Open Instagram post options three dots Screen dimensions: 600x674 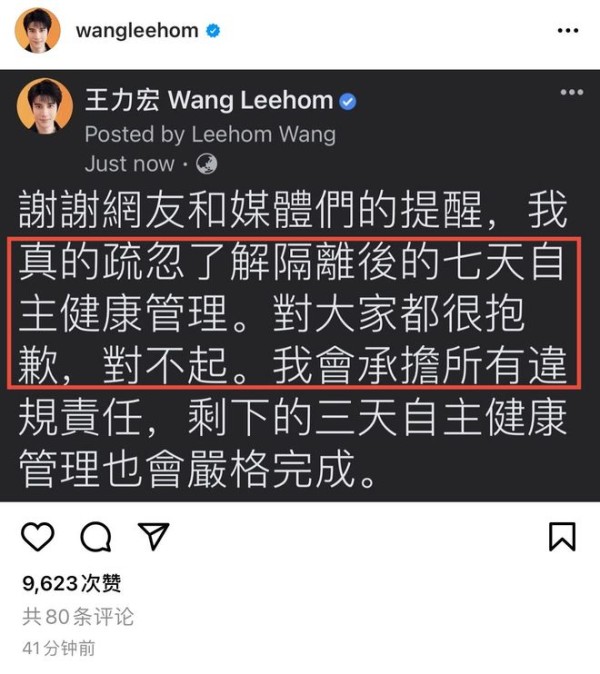point(568,31)
